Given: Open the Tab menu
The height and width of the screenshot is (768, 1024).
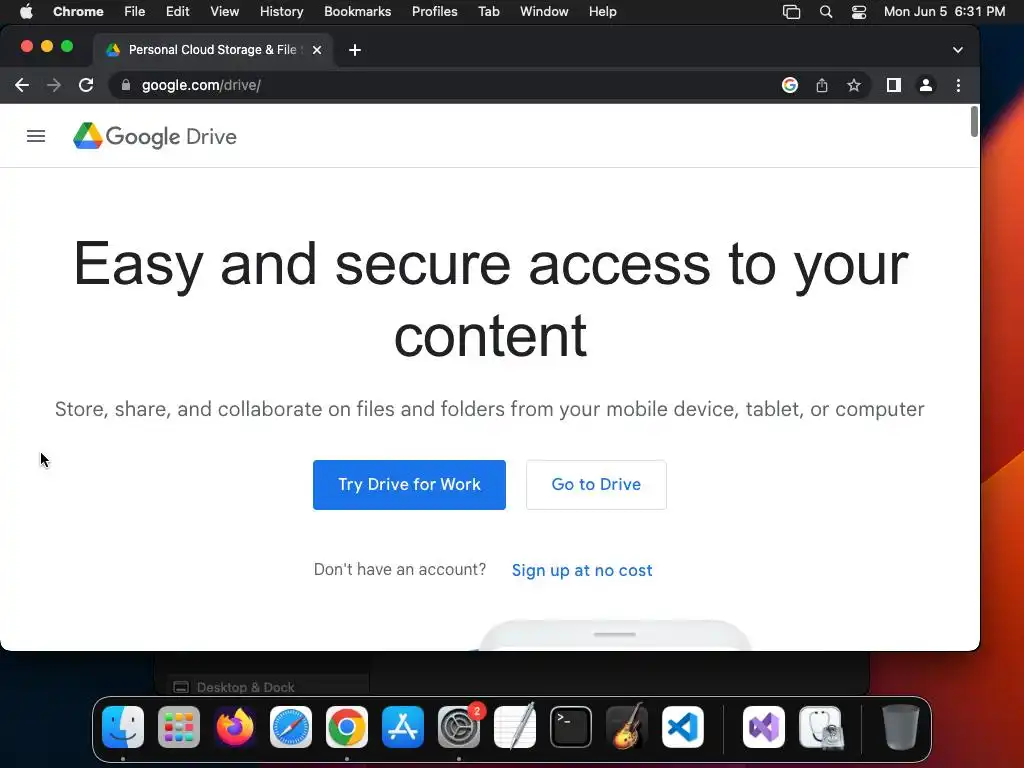Looking at the screenshot, I should [488, 11].
